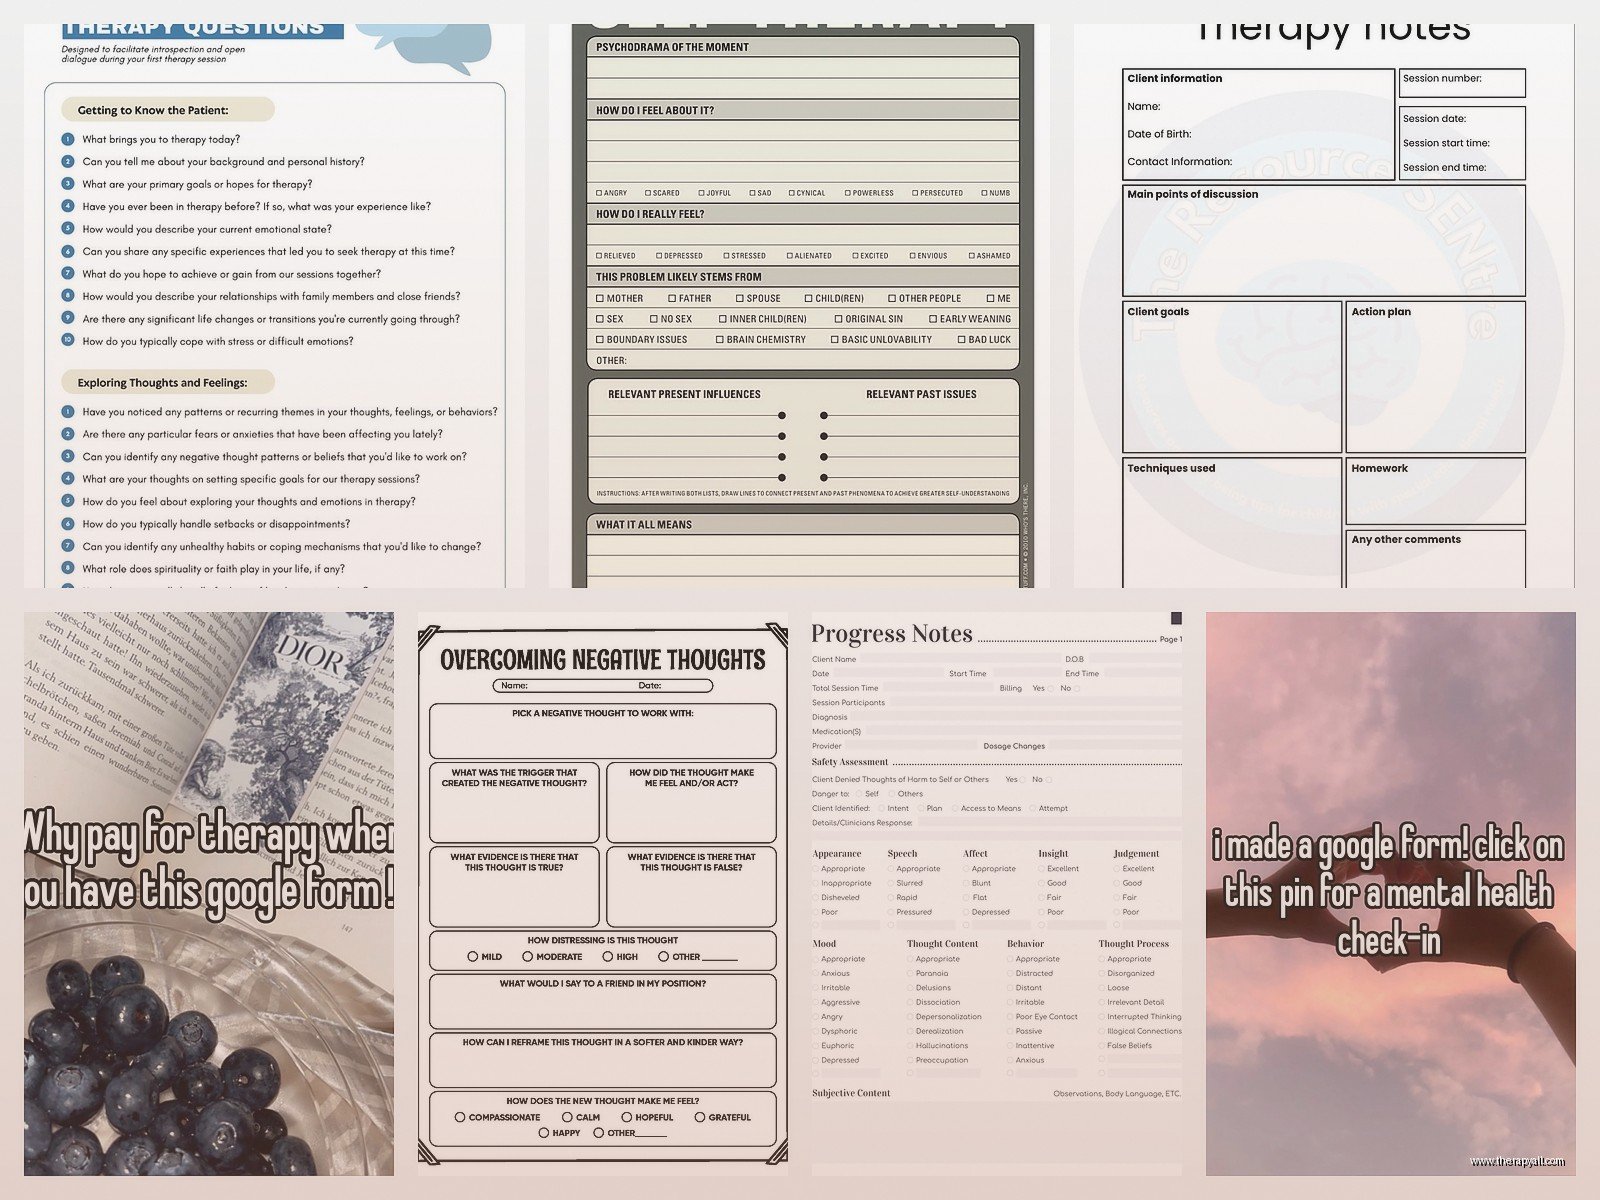
Task: Select the MILD distress radio option
Action: (473, 957)
